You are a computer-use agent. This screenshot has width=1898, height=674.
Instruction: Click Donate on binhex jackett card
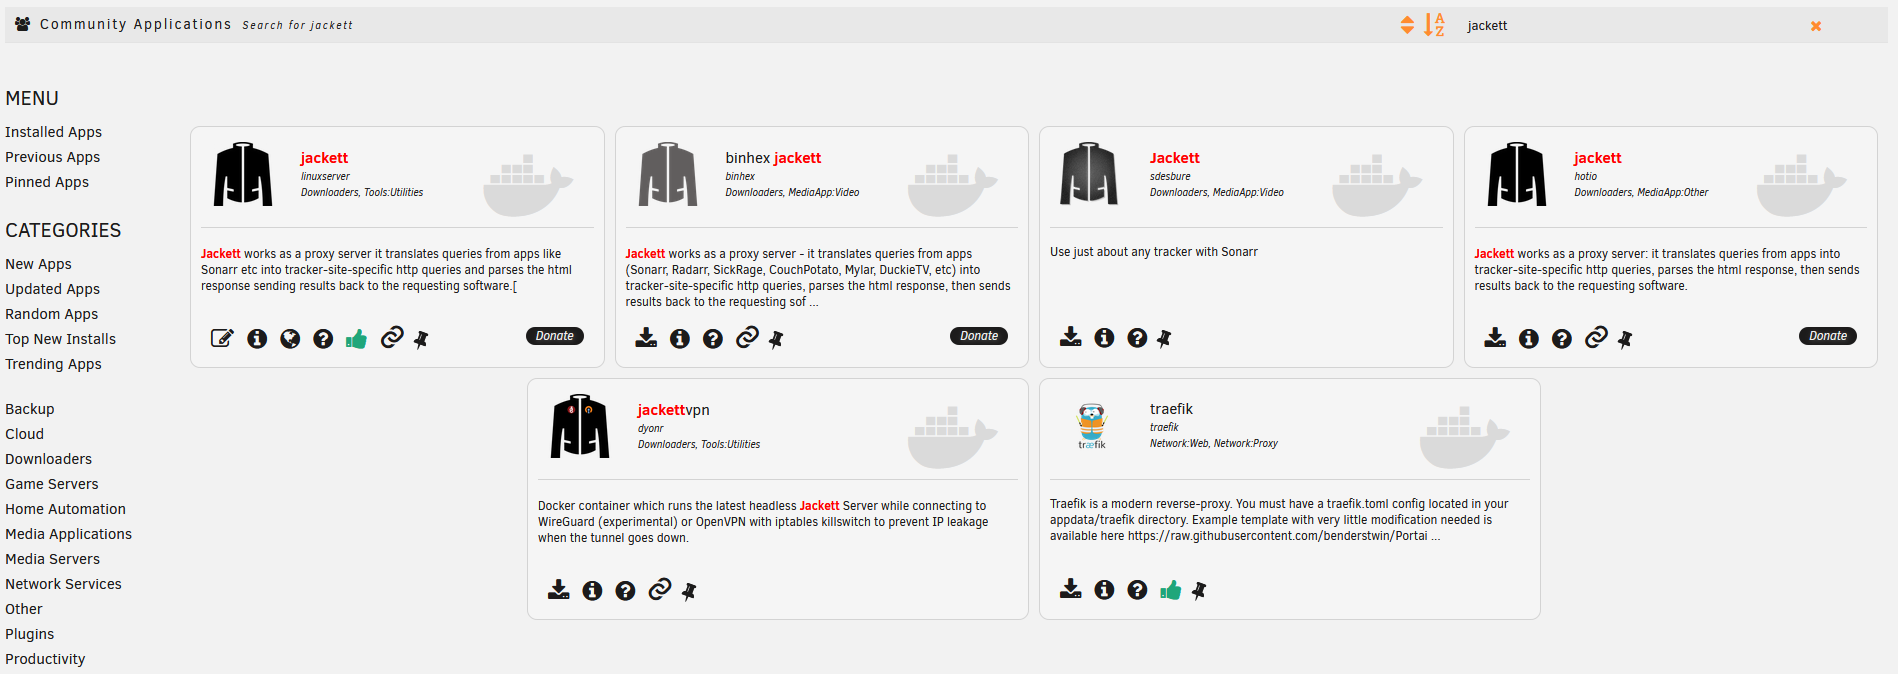point(979,336)
